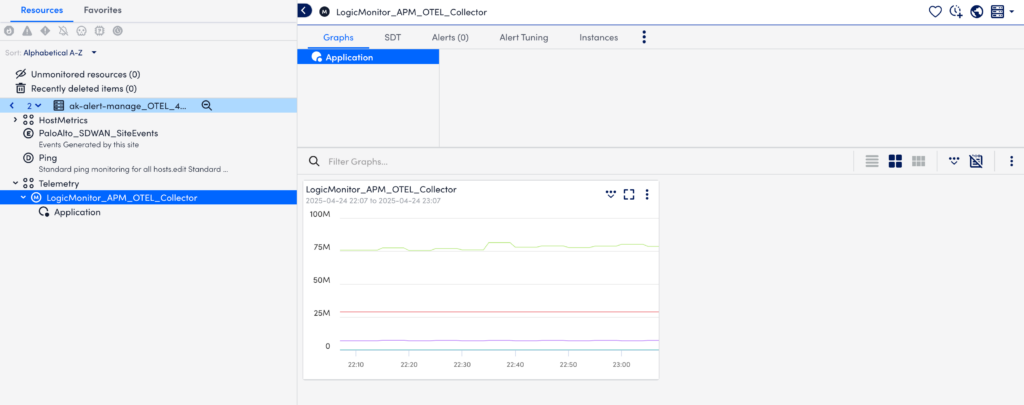Collapse the resource tree panel arrow

click(x=304, y=10)
